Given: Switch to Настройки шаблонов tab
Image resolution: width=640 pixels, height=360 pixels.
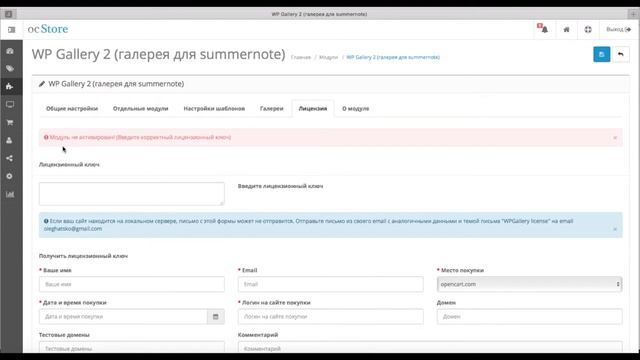Looking at the screenshot, I should [214, 109].
